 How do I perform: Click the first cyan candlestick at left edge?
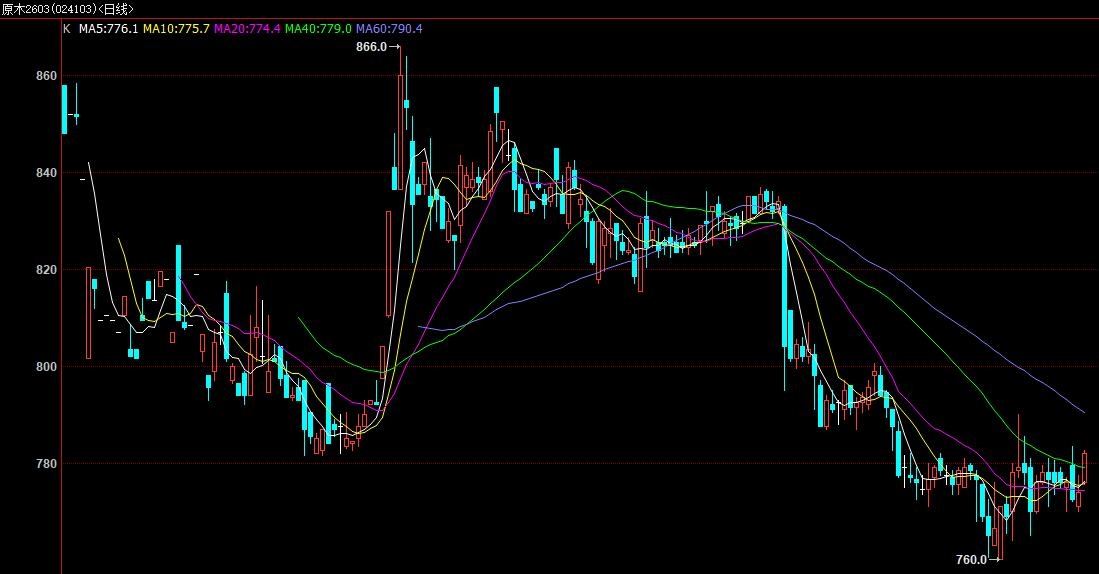click(x=65, y=108)
